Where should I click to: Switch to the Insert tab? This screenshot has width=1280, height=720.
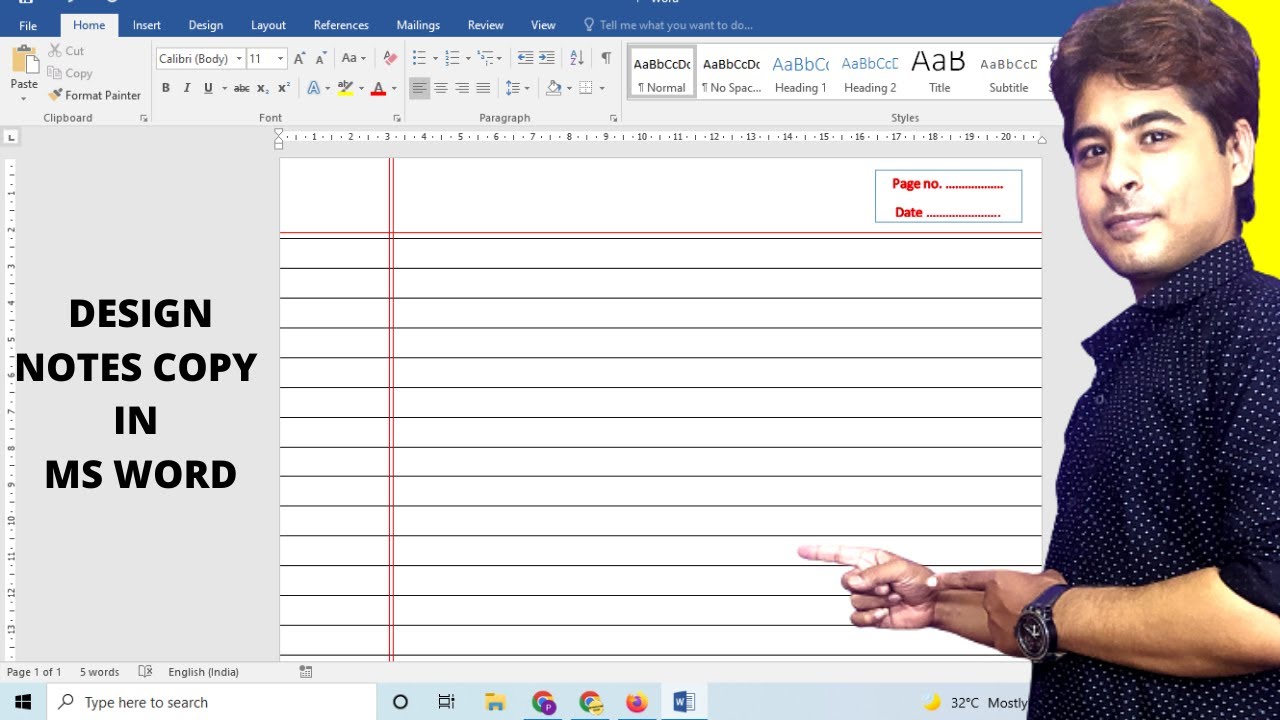pyautogui.click(x=147, y=25)
